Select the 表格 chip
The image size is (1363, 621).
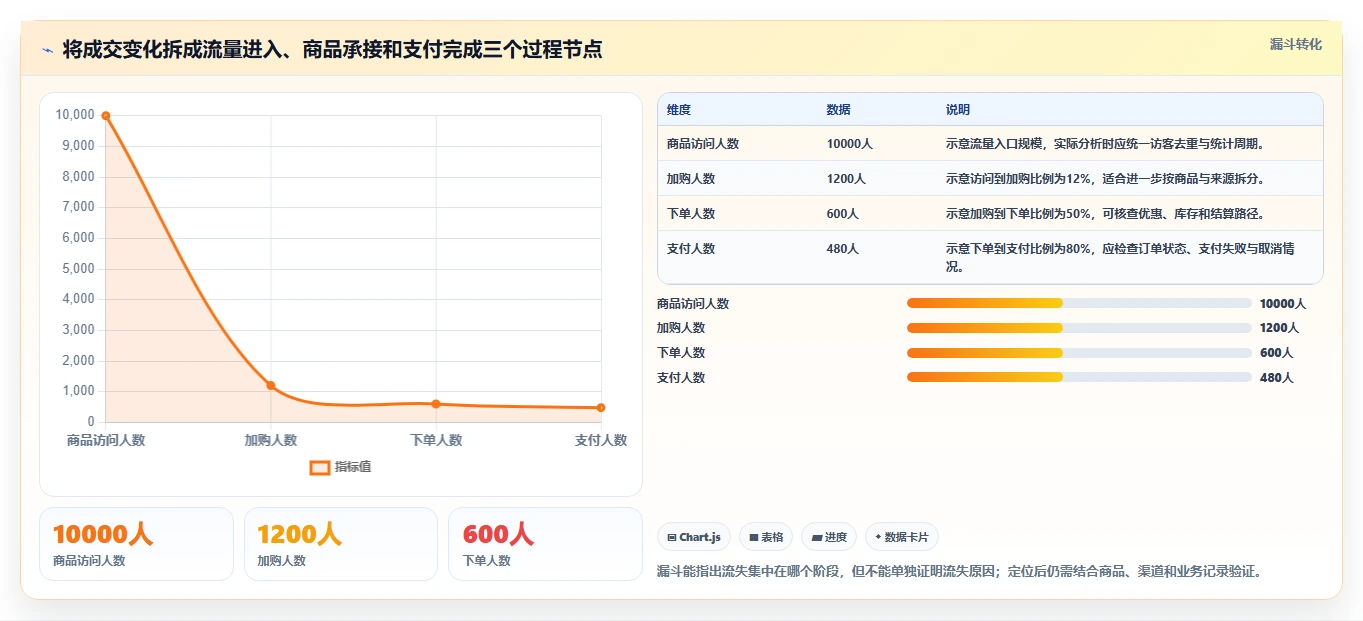tap(766, 537)
